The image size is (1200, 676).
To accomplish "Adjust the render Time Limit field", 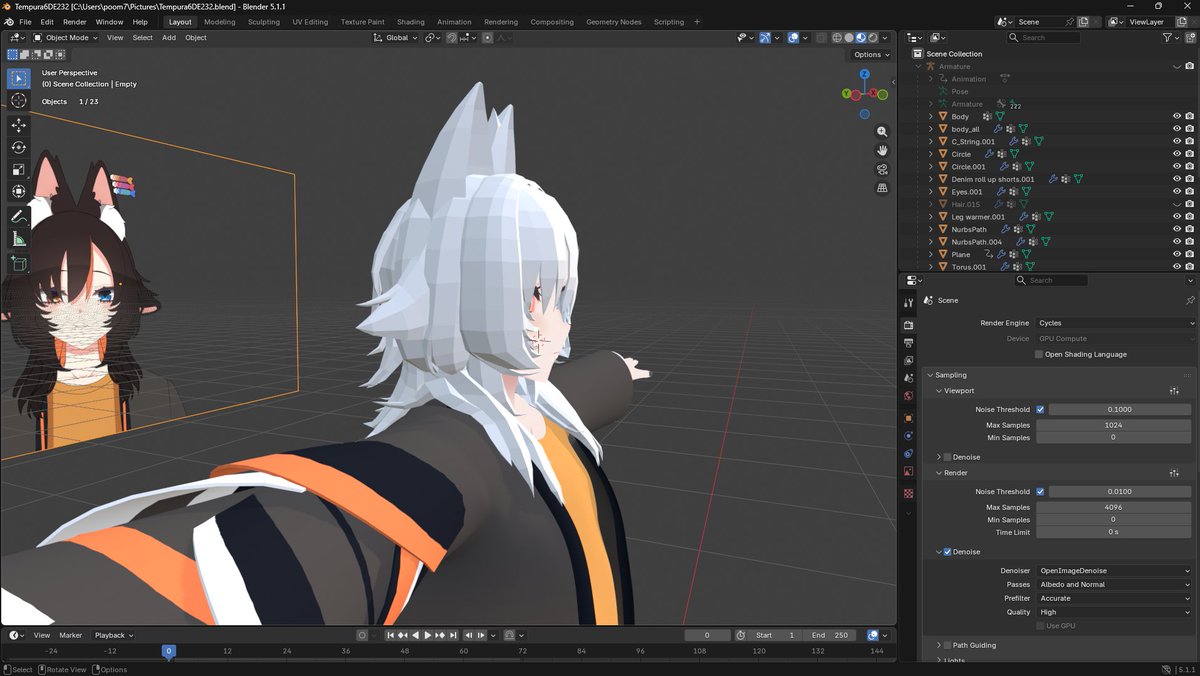I will [x=1113, y=532].
